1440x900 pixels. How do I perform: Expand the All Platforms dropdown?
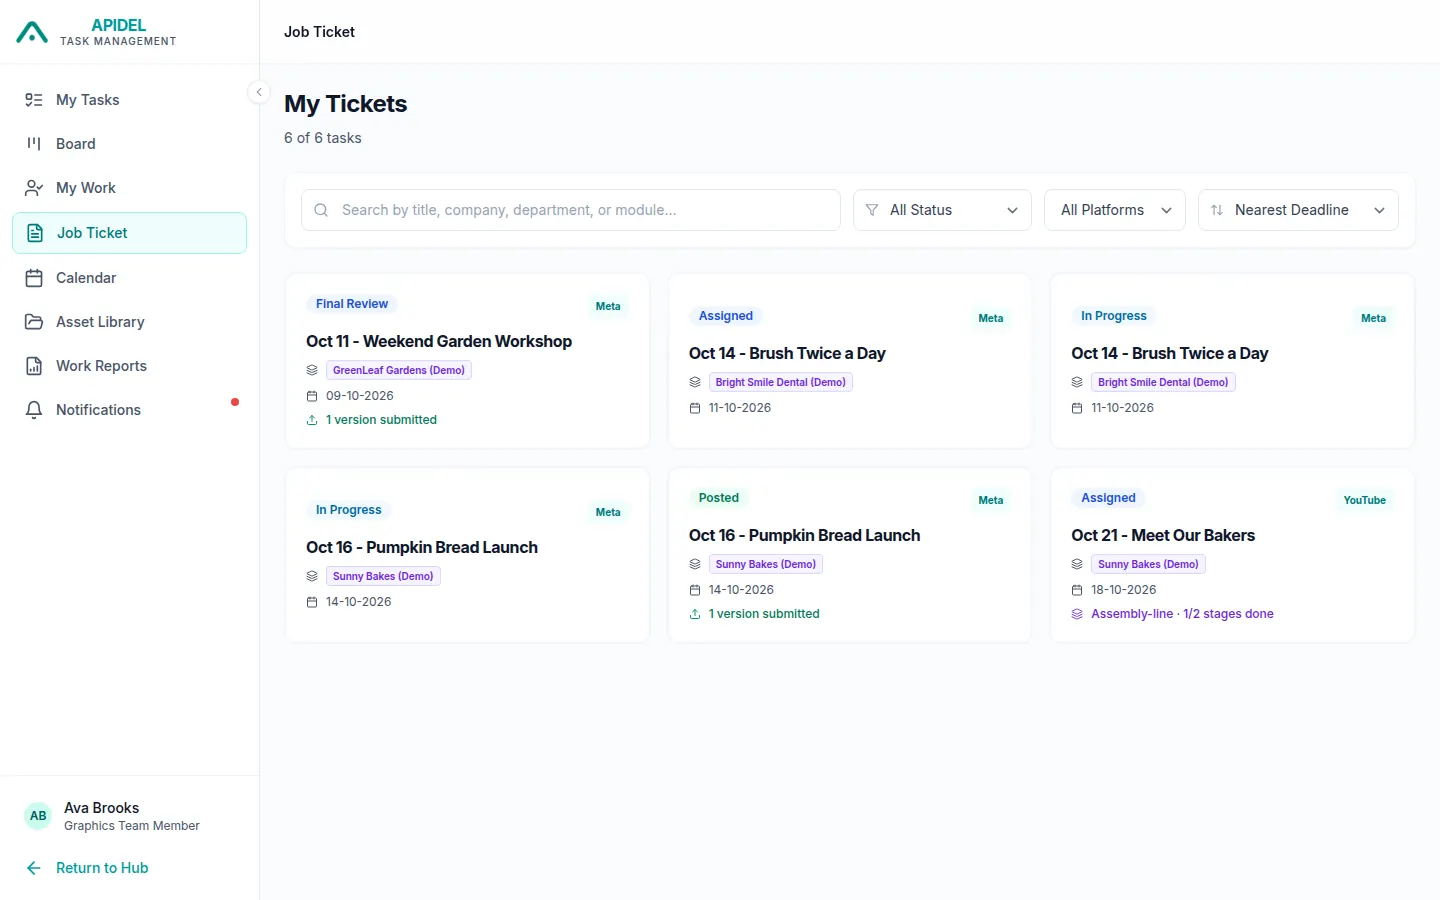point(1115,210)
